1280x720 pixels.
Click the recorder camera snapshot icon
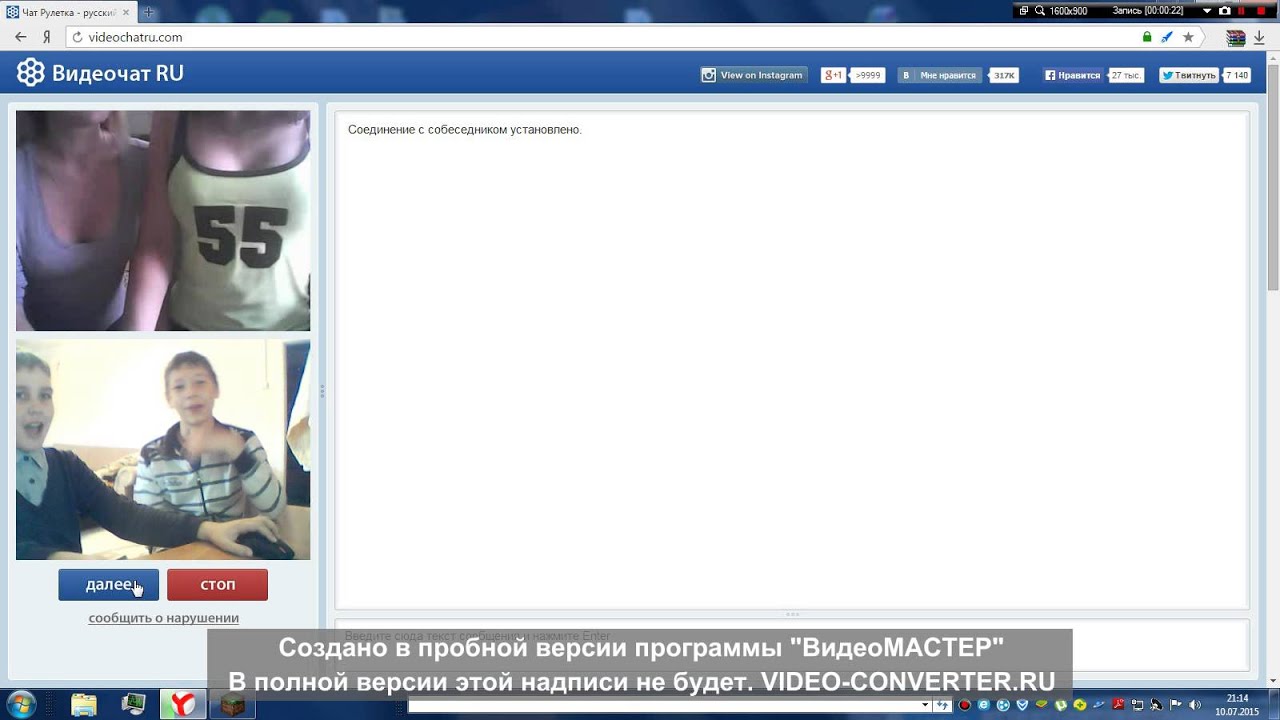tap(1224, 10)
